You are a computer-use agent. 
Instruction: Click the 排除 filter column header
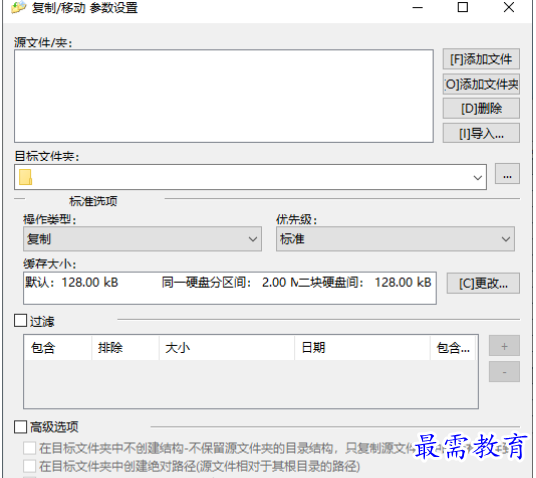tap(125, 348)
